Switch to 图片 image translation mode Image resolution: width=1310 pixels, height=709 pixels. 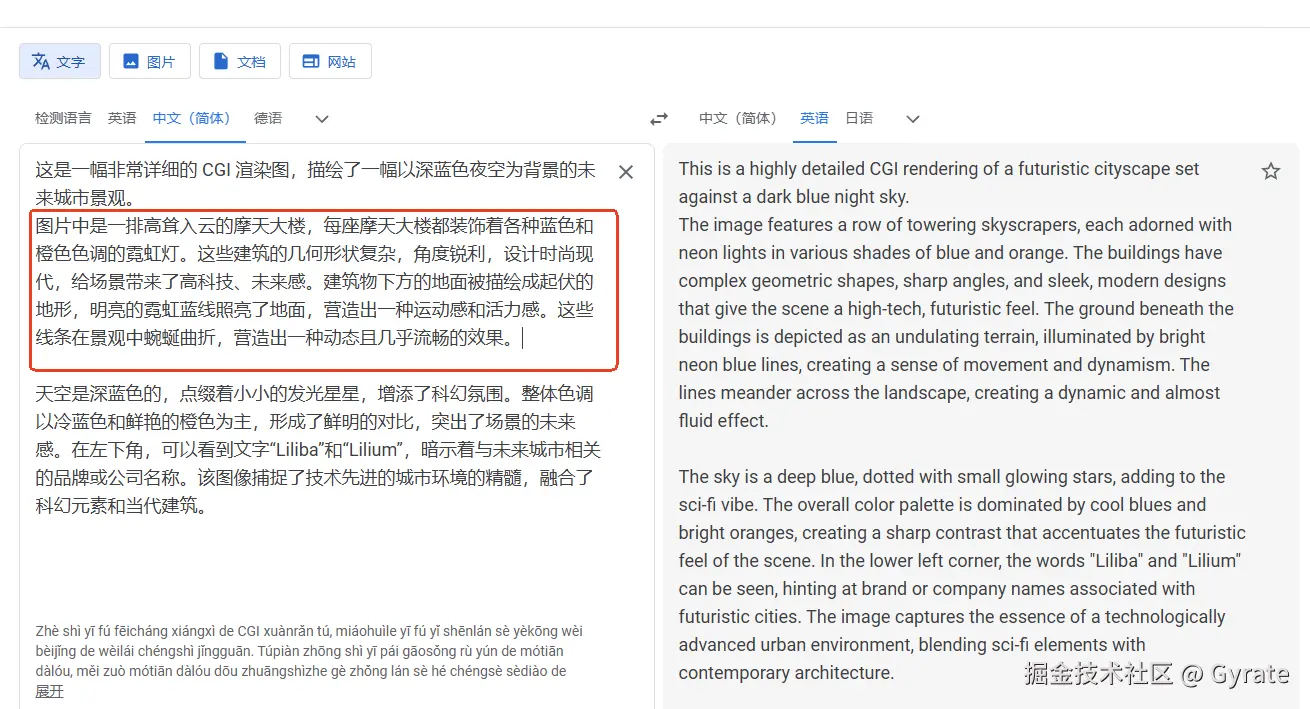150,61
